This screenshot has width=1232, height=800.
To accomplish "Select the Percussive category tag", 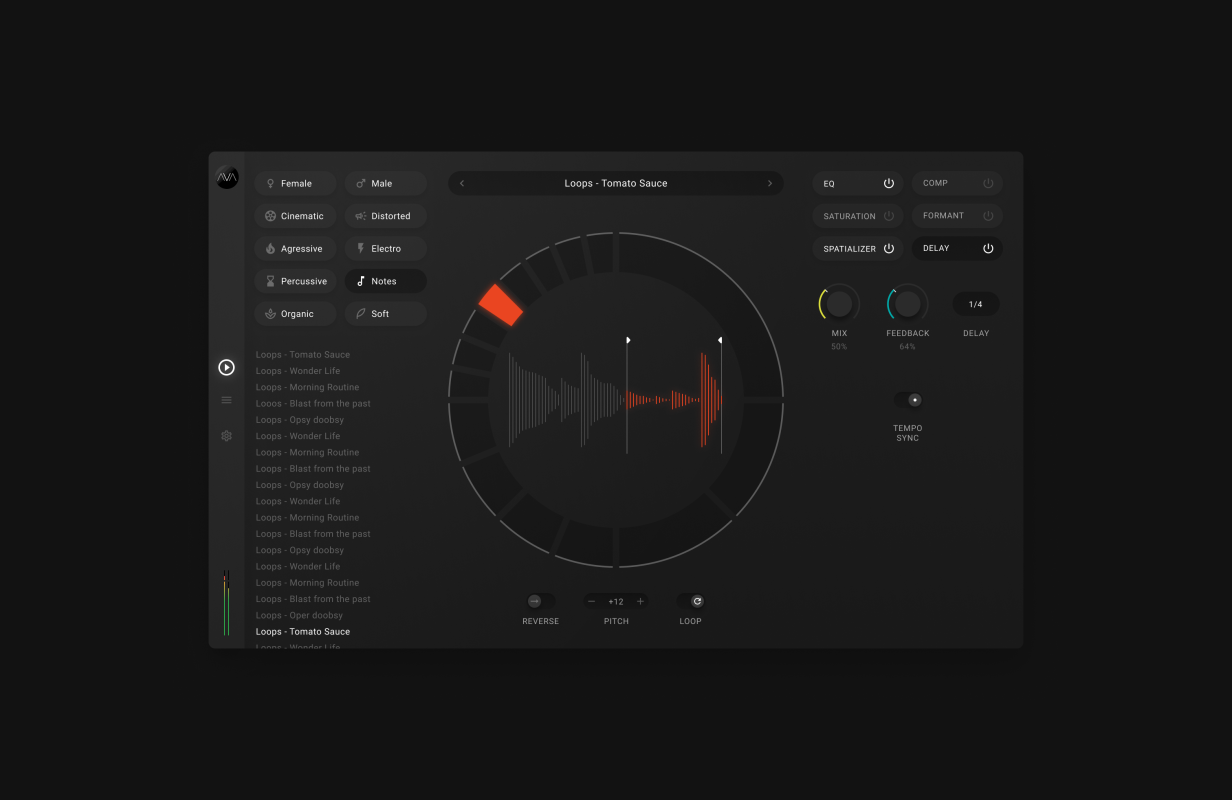I will 295,282.
